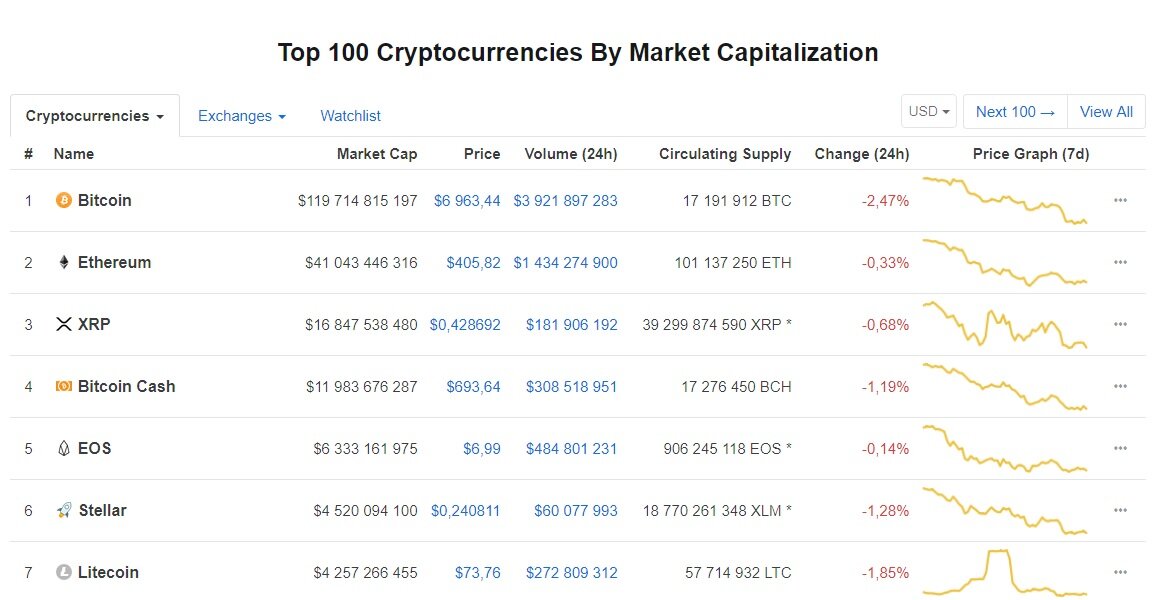Open the more options menu for Litecoin

click(x=1120, y=573)
